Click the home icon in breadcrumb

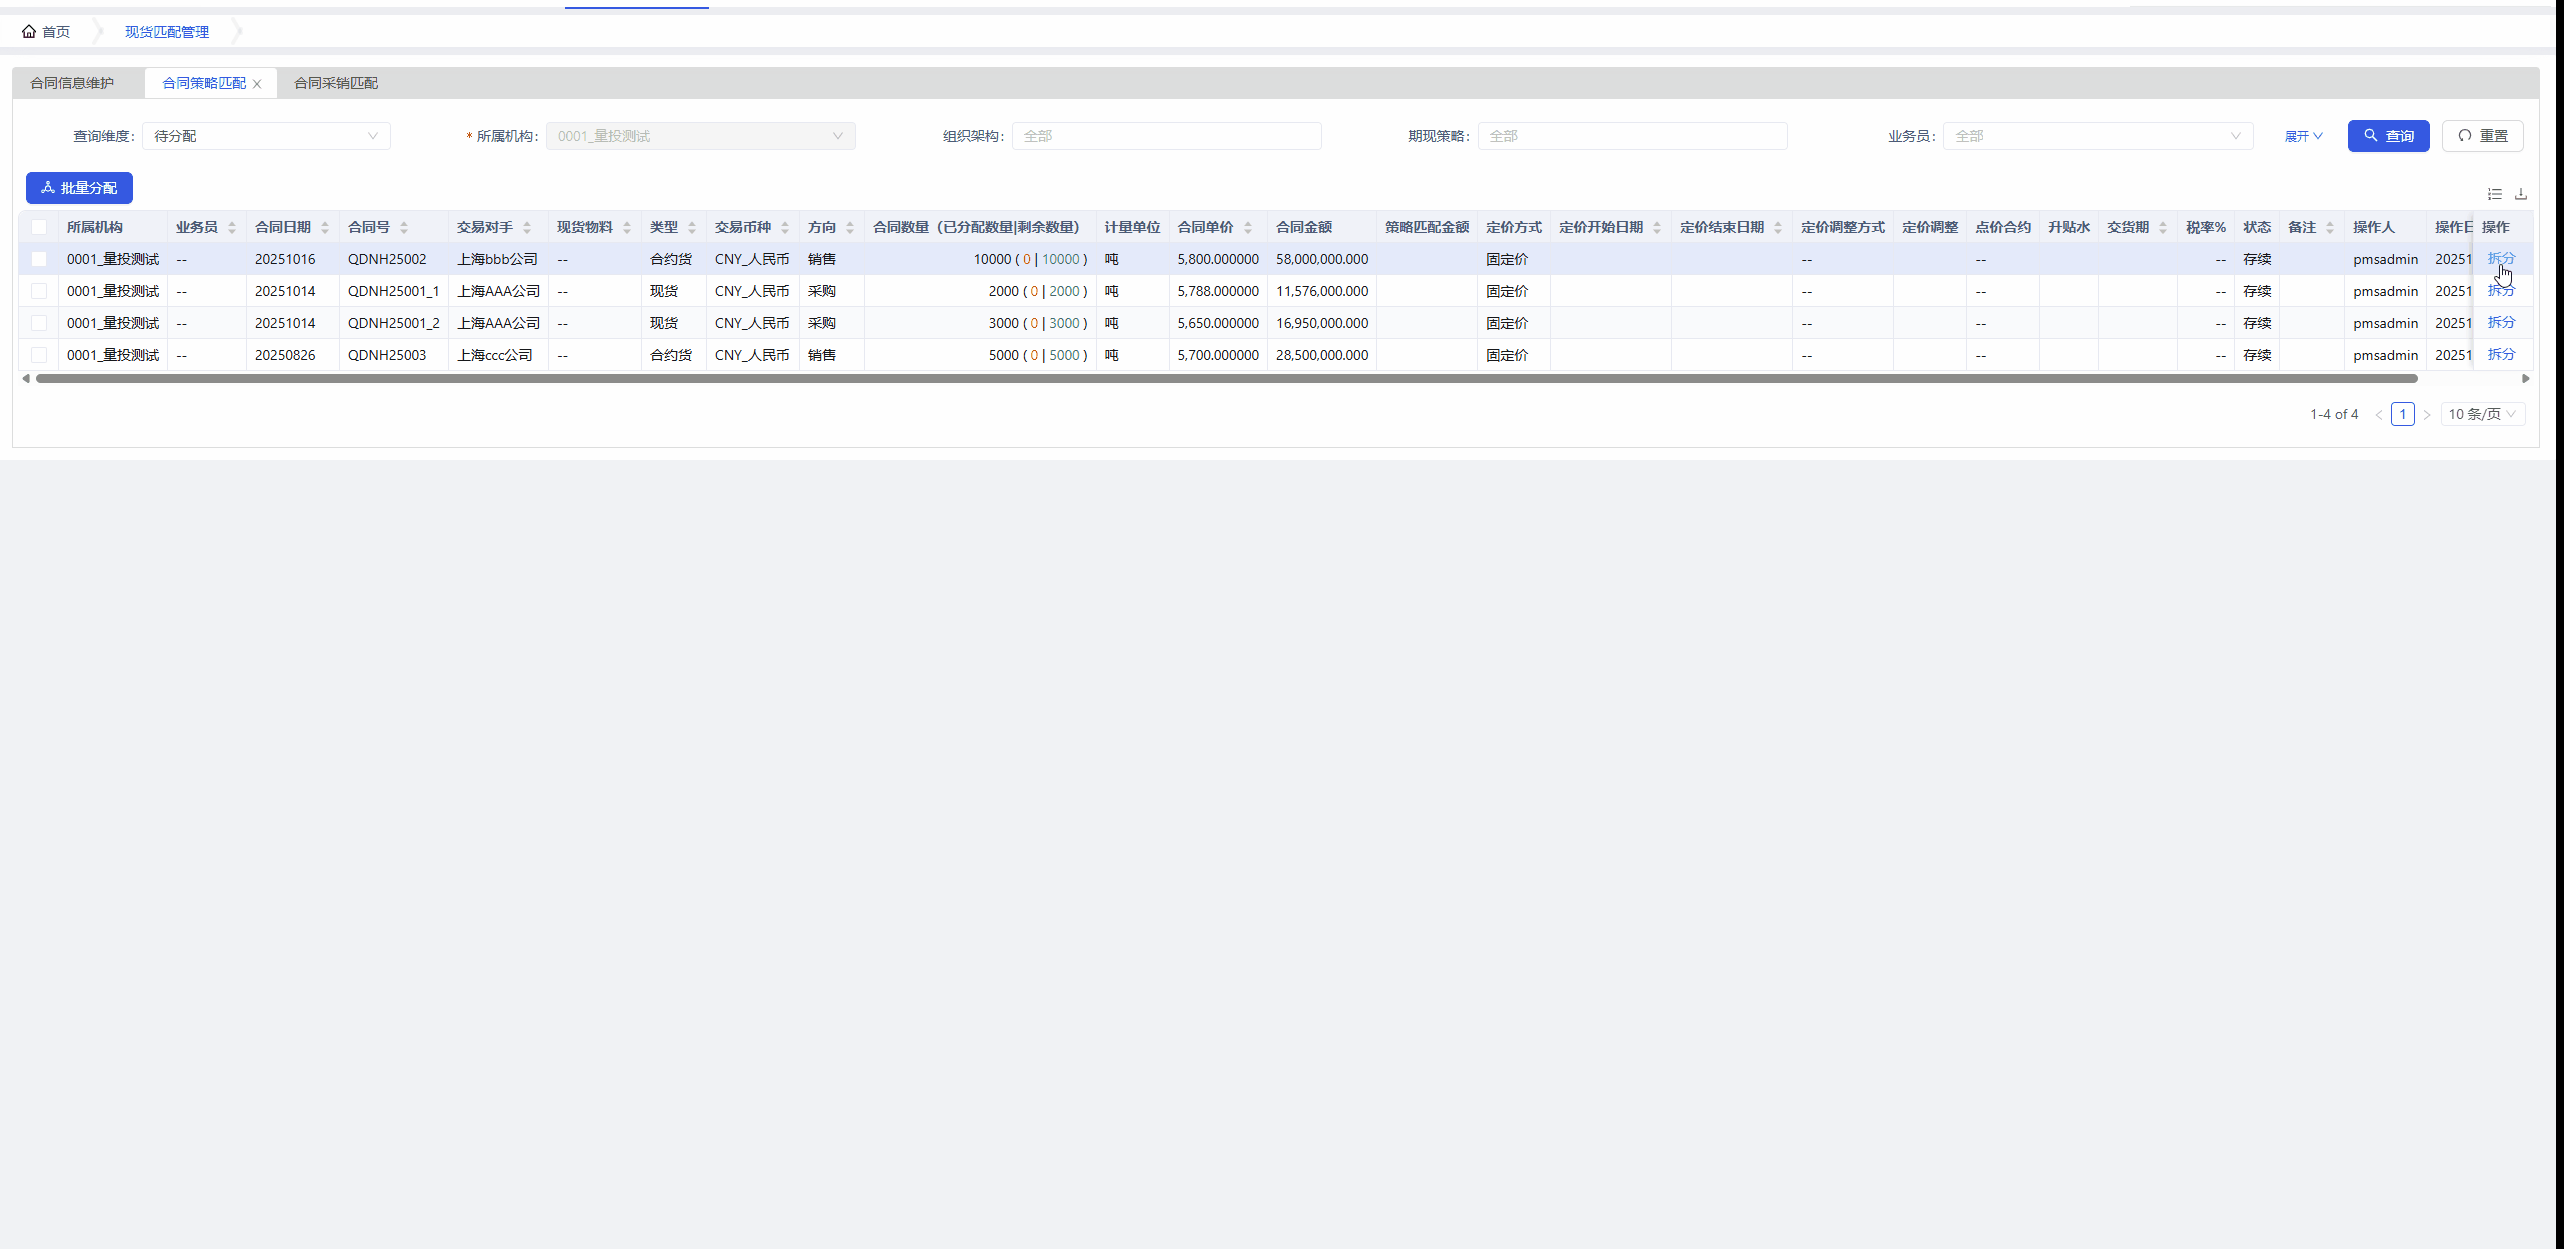(x=29, y=32)
